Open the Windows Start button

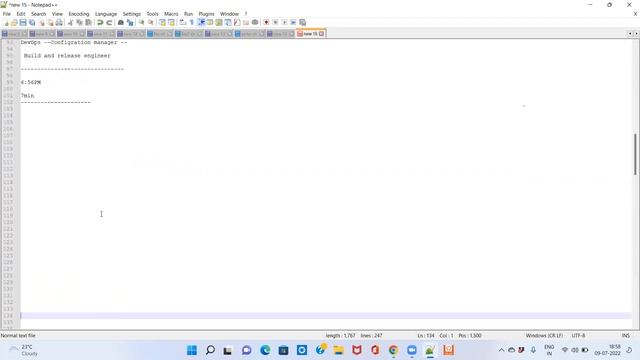click(x=192, y=350)
